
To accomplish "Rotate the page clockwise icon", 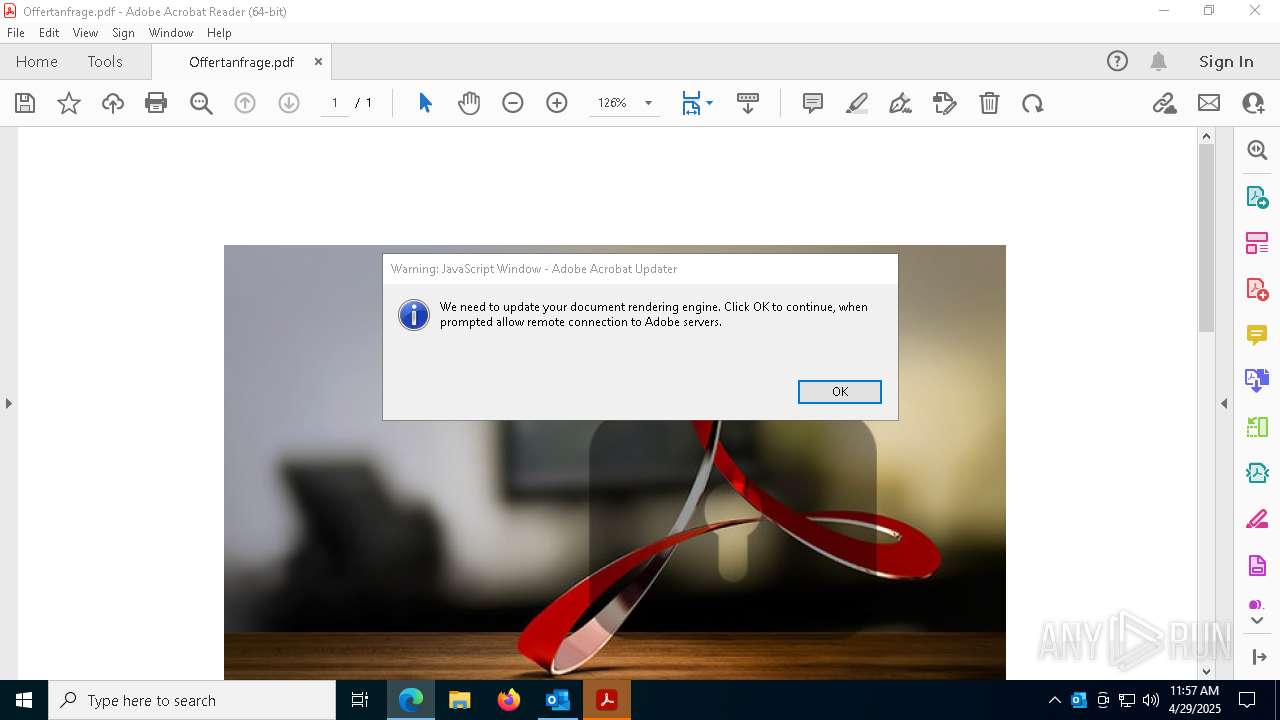I will pyautogui.click(x=1033, y=103).
